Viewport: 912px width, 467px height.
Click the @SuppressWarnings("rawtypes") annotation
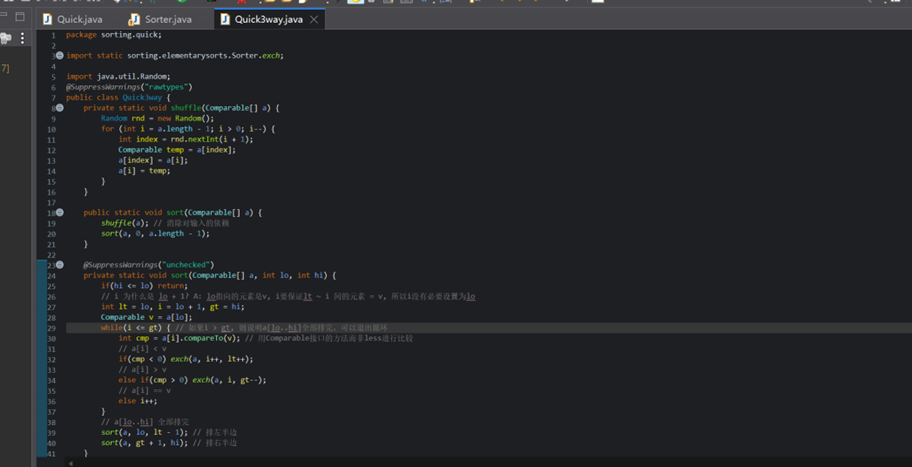click(129, 87)
